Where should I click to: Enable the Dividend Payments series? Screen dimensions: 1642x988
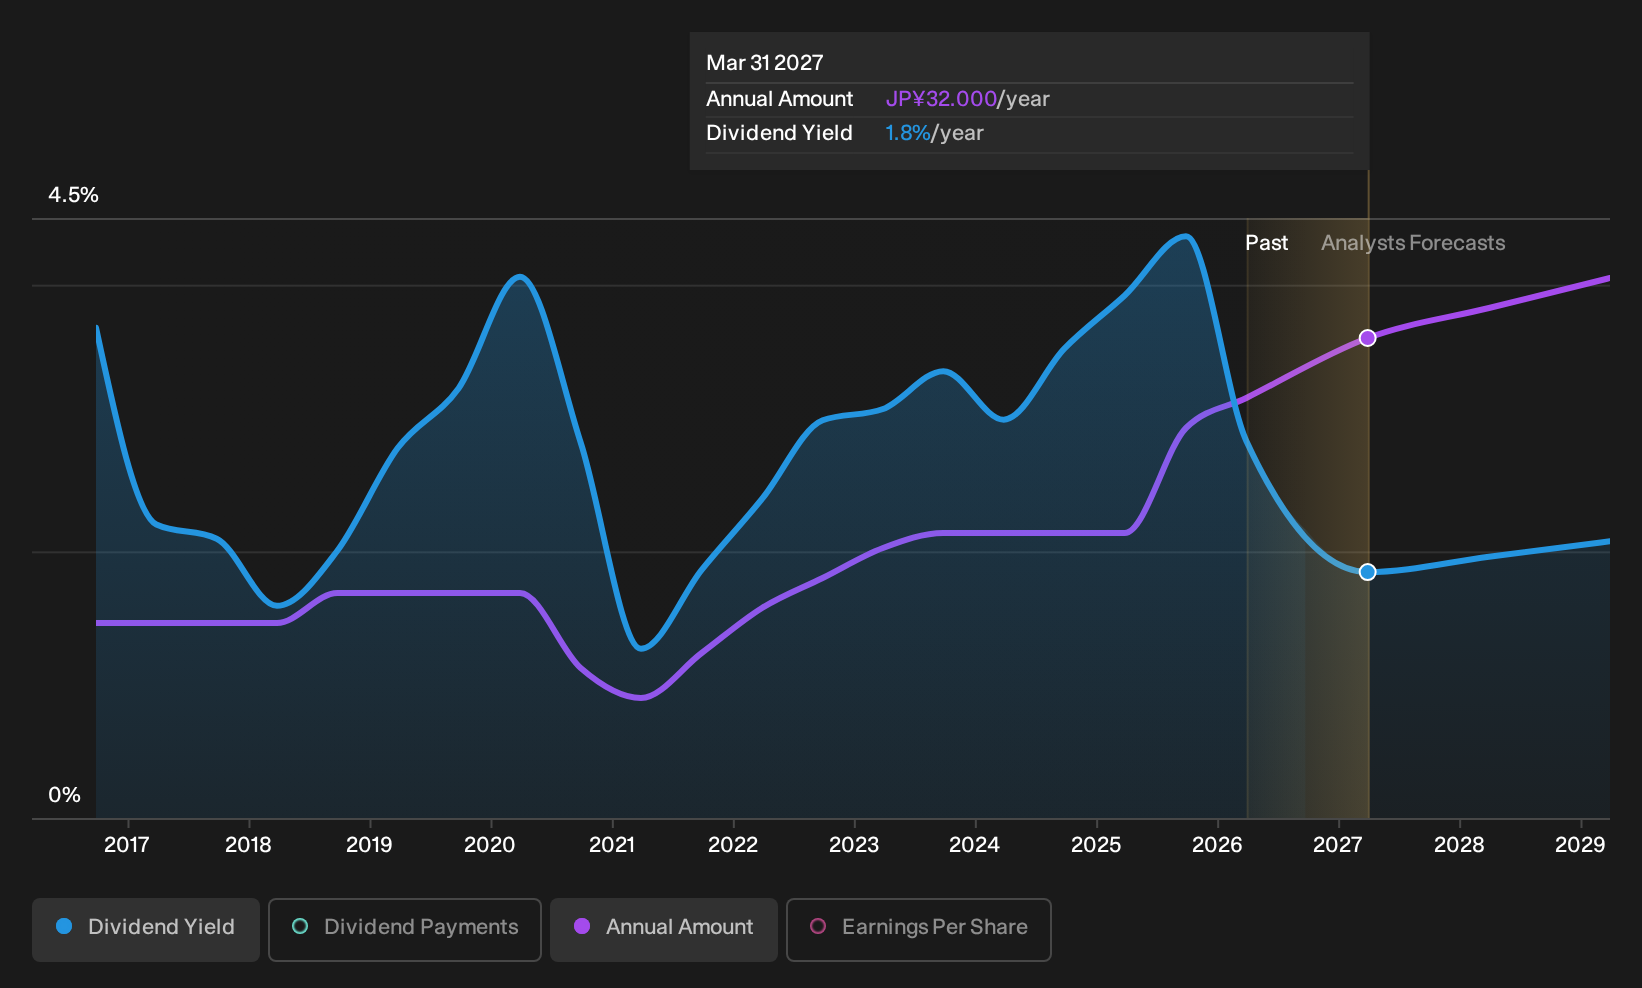pyautogui.click(x=405, y=929)
